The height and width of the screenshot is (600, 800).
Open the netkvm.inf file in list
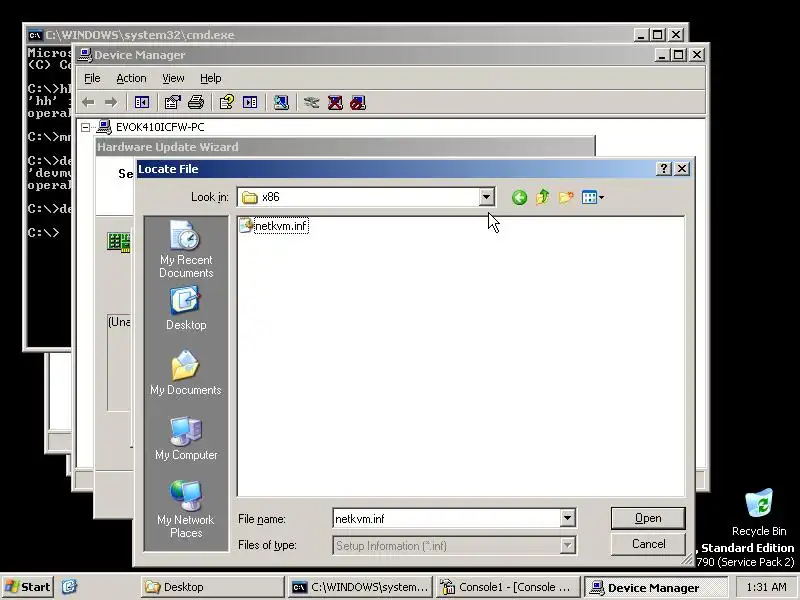[274, 226]
